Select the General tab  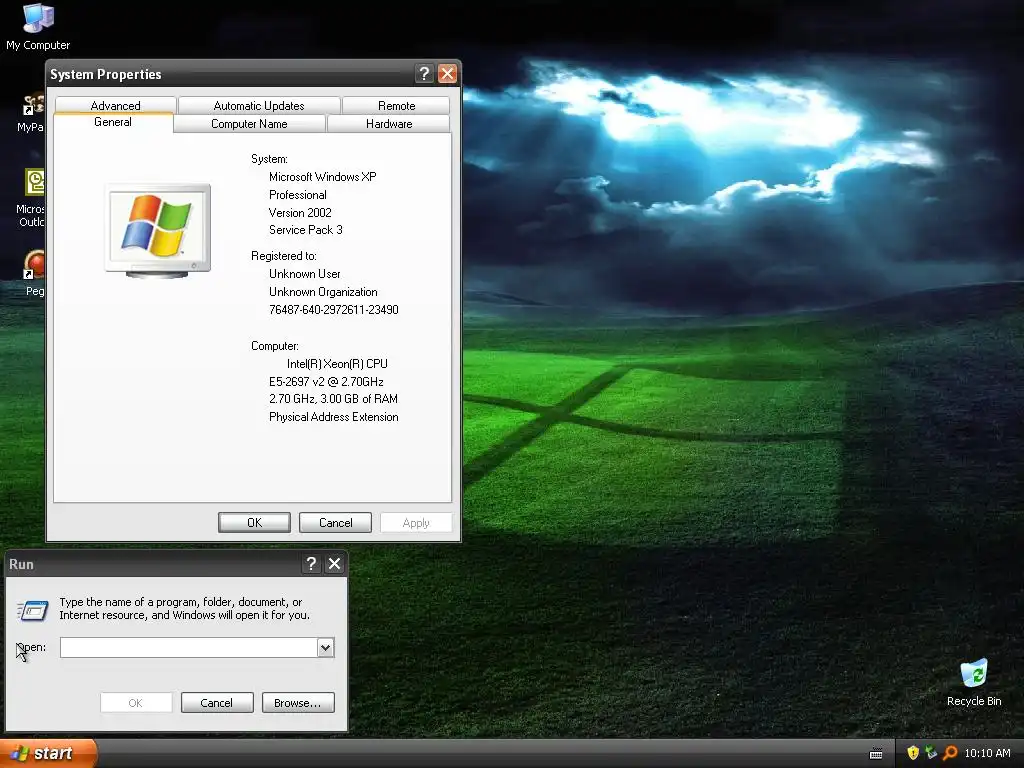[113, 122]
